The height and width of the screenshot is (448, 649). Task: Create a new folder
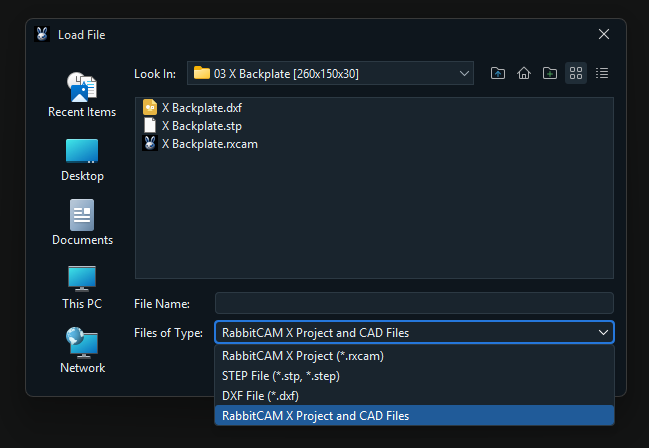point(550,73)
